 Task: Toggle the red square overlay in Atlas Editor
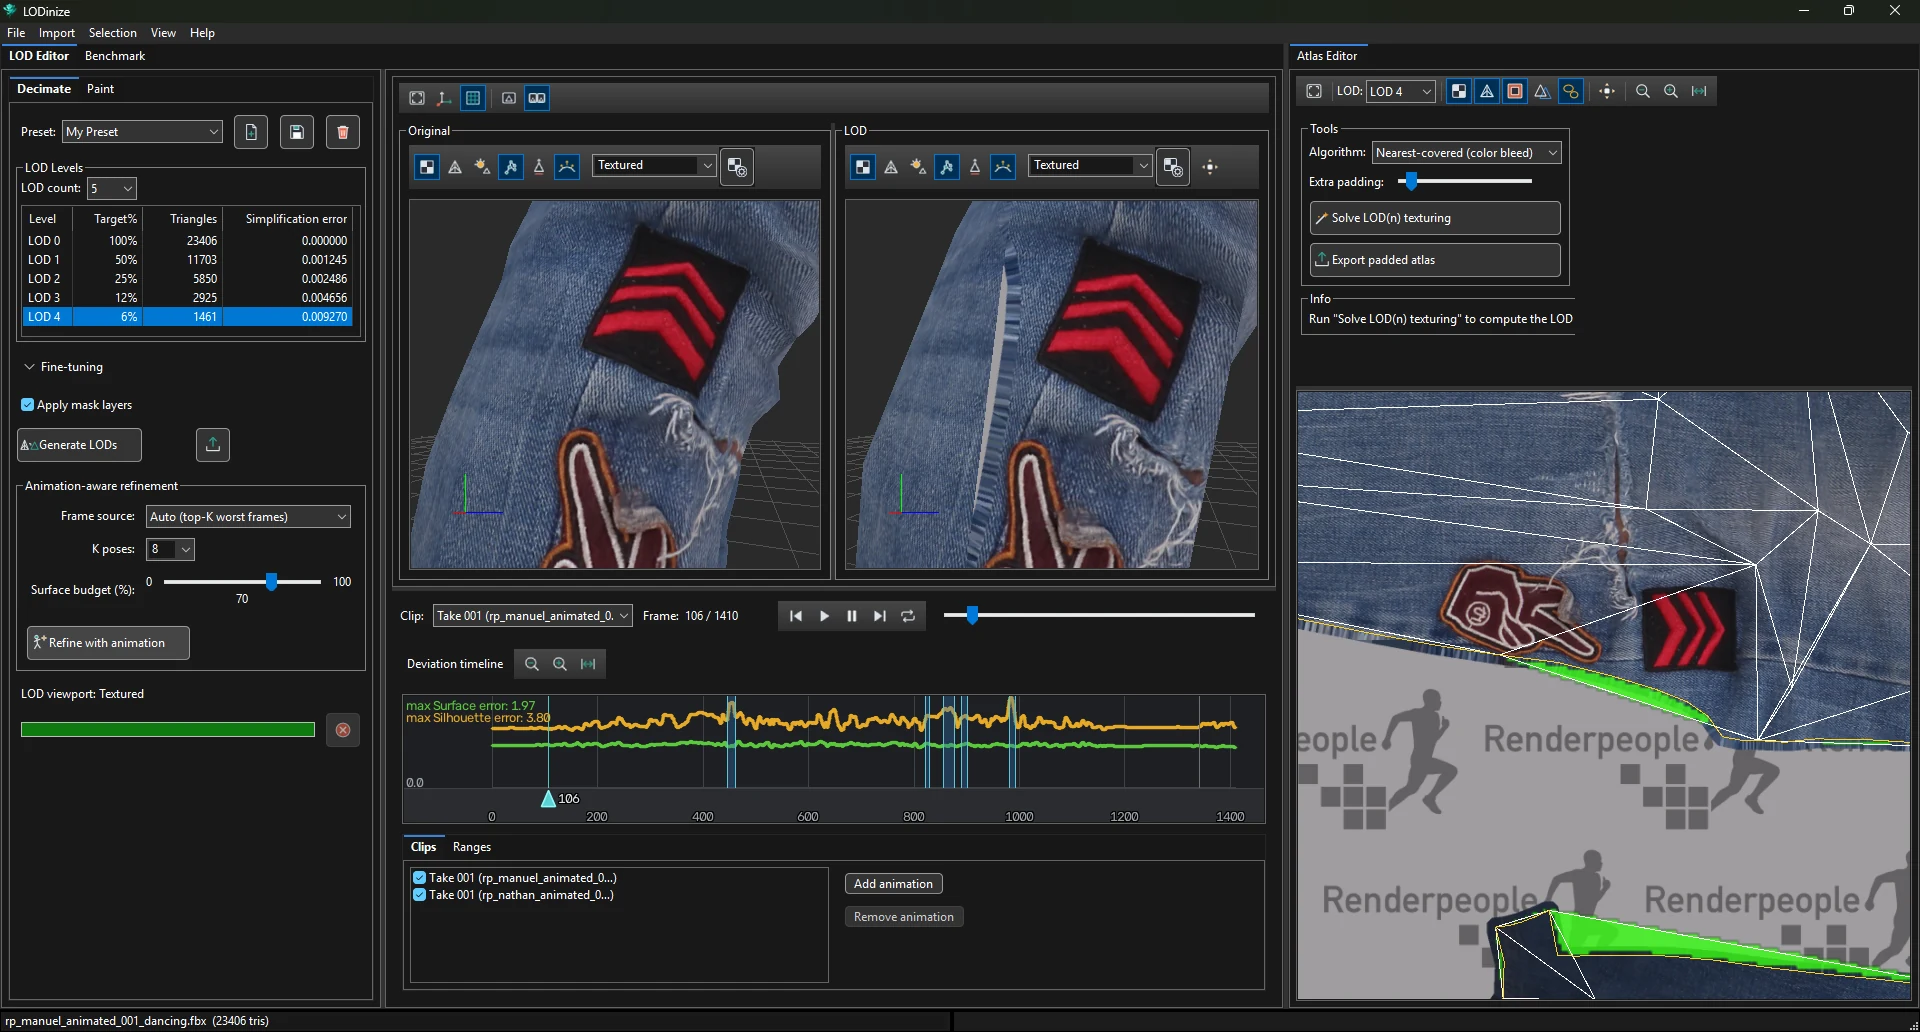(1515, 91)
